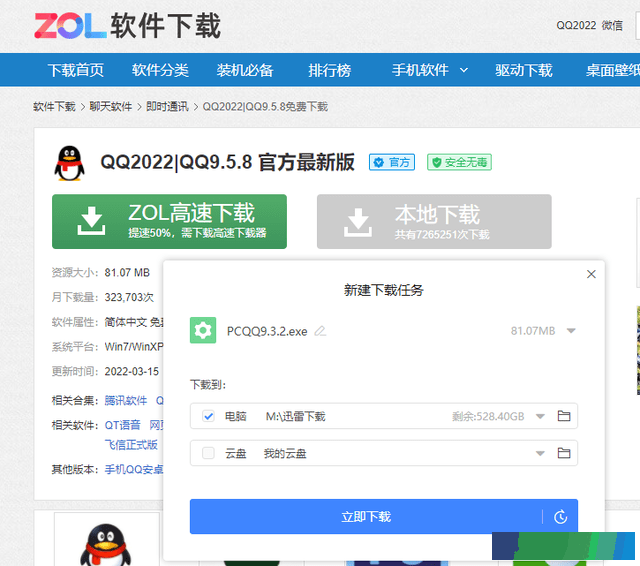The width and height of the screenshot is (640, 566).
Task: Click the 微信 hot search link
Action: (612, 25)
